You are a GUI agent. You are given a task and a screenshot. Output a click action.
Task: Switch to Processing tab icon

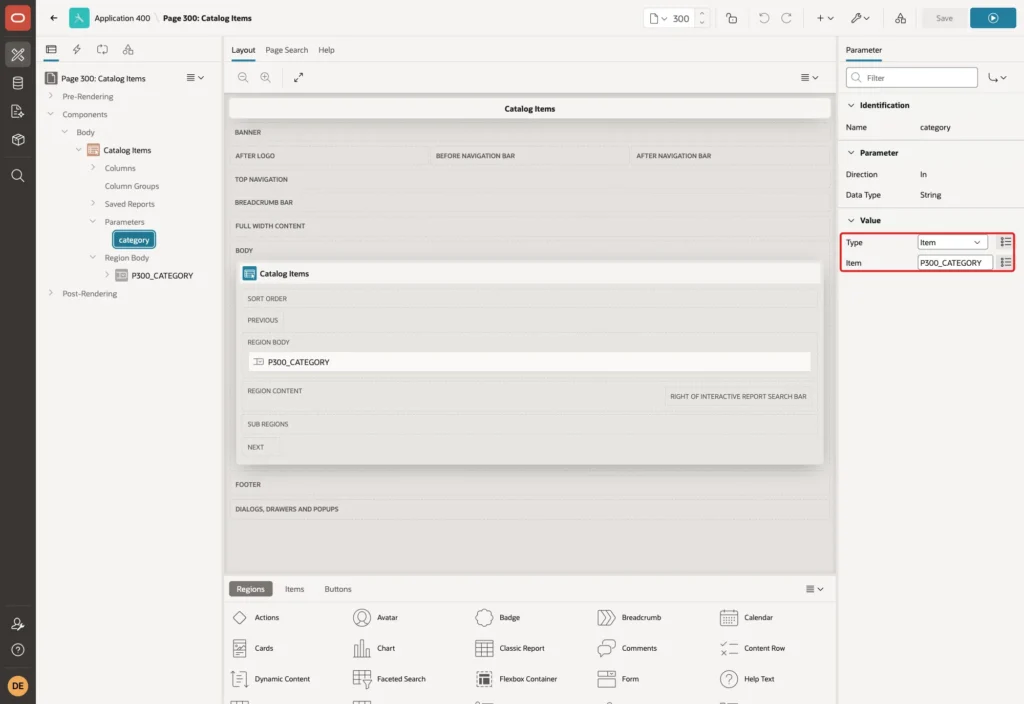tap(103, 50)
